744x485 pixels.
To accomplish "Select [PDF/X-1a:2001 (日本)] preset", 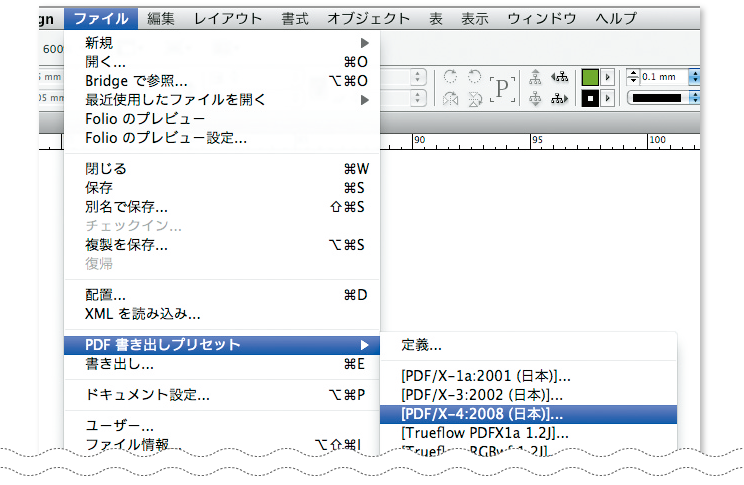I will (x=529, y=376).
